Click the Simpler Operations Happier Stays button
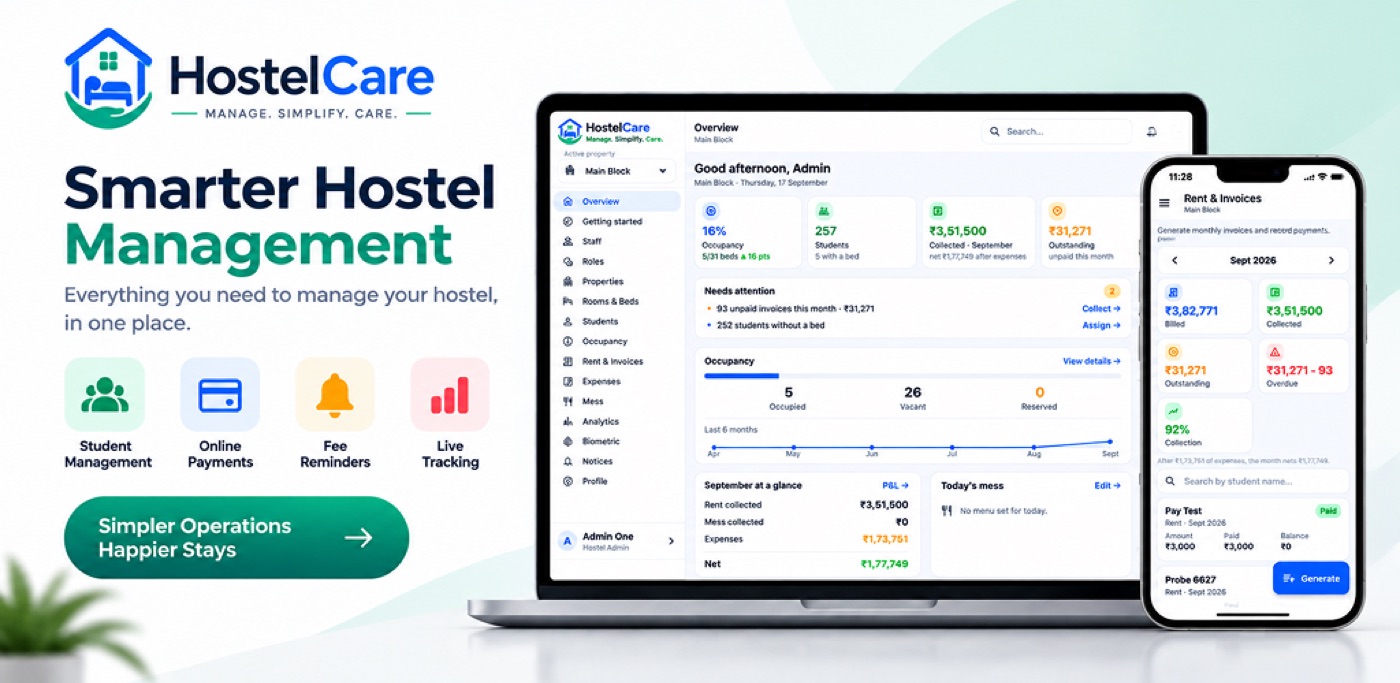Viewport: 1400px width, 683px height. click(237, 538)
